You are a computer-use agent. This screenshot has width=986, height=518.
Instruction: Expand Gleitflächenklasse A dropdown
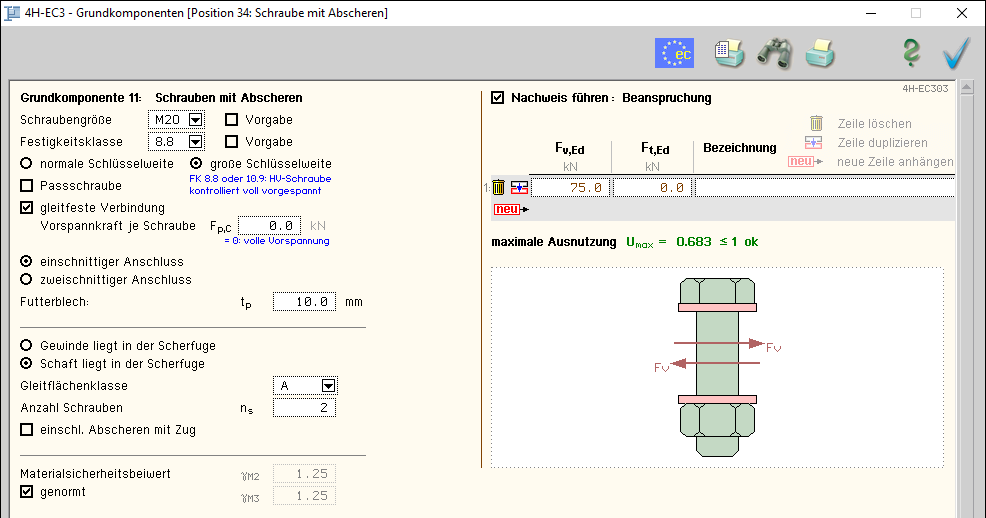click(327, 386)
